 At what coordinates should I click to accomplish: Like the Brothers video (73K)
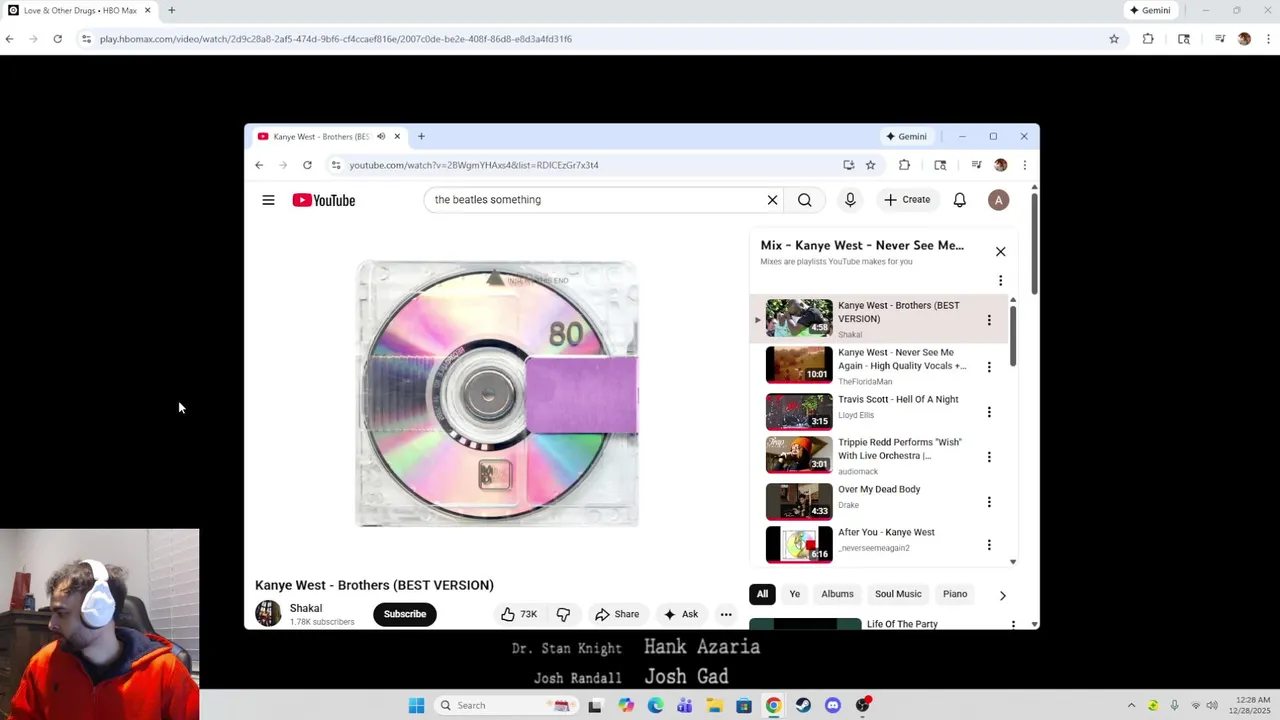518,614
